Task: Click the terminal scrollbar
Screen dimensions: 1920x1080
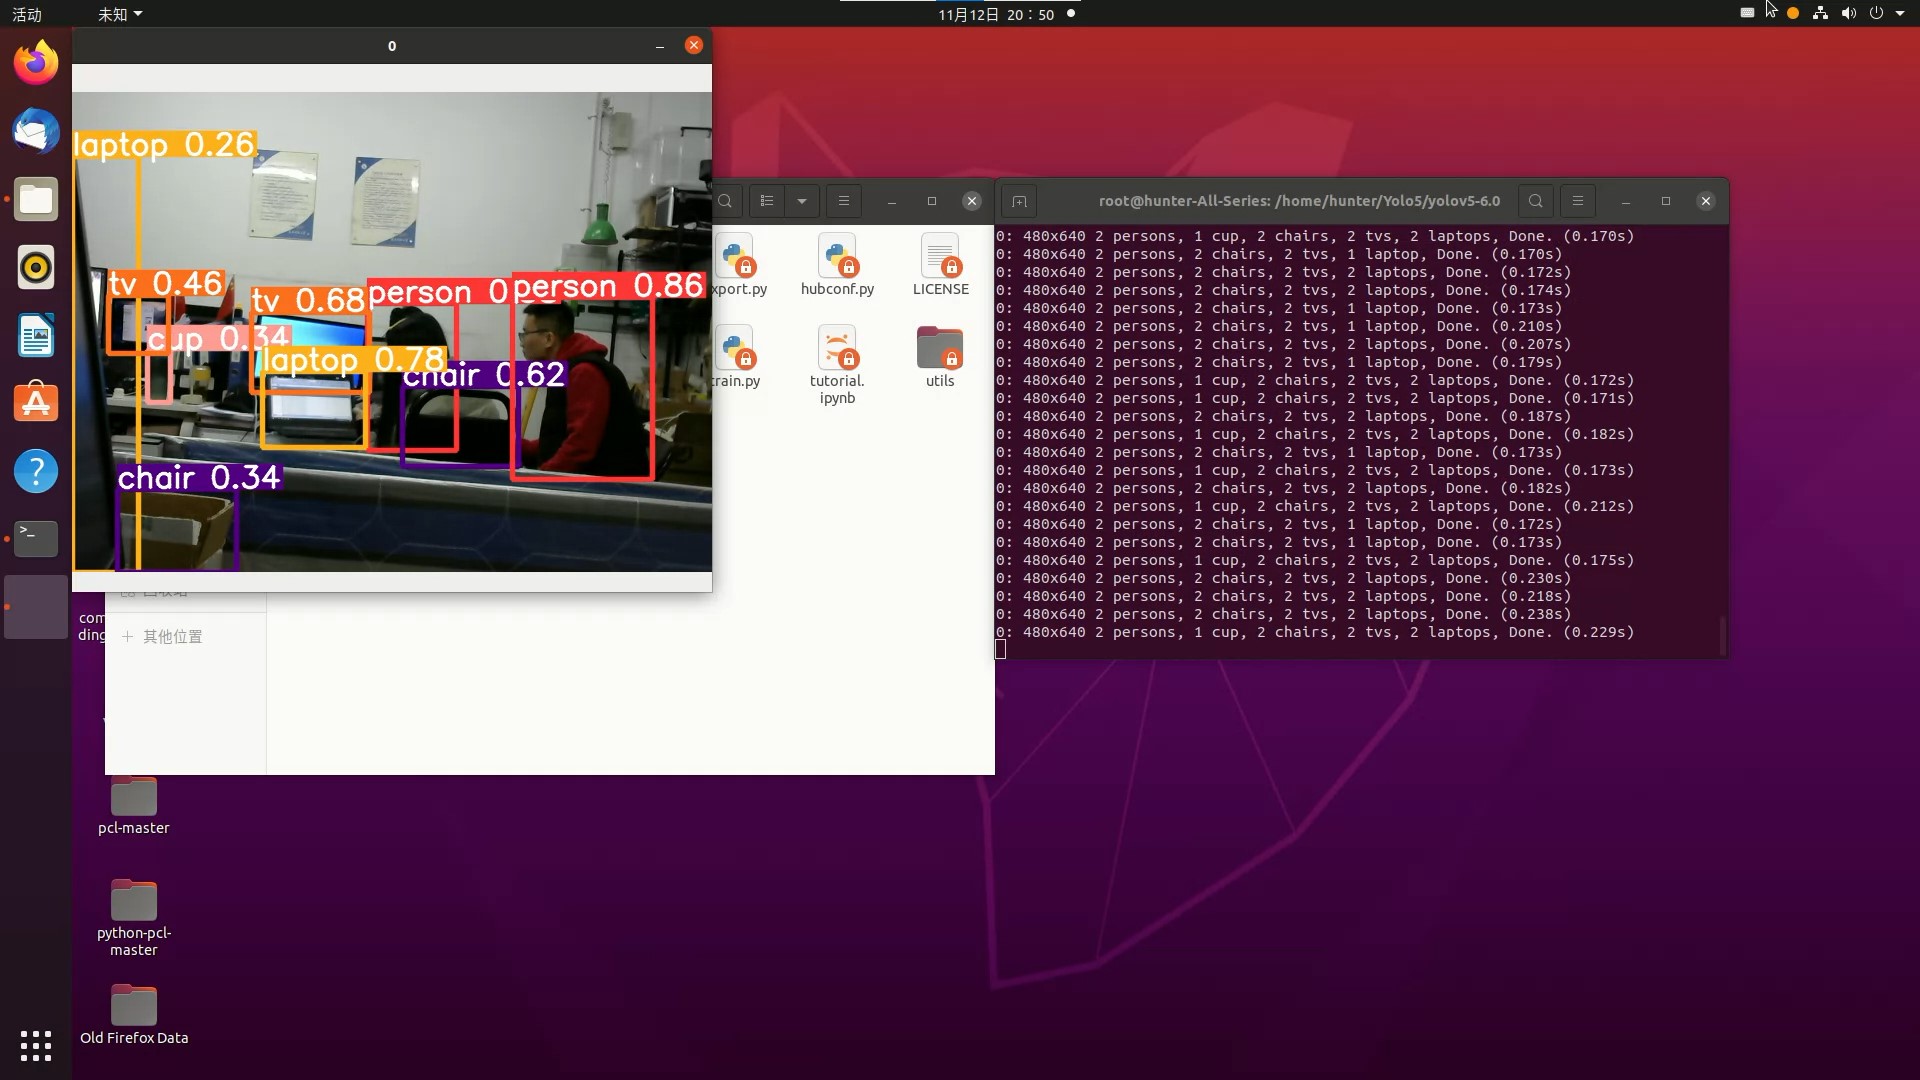Action: [x=1722, y=636]
